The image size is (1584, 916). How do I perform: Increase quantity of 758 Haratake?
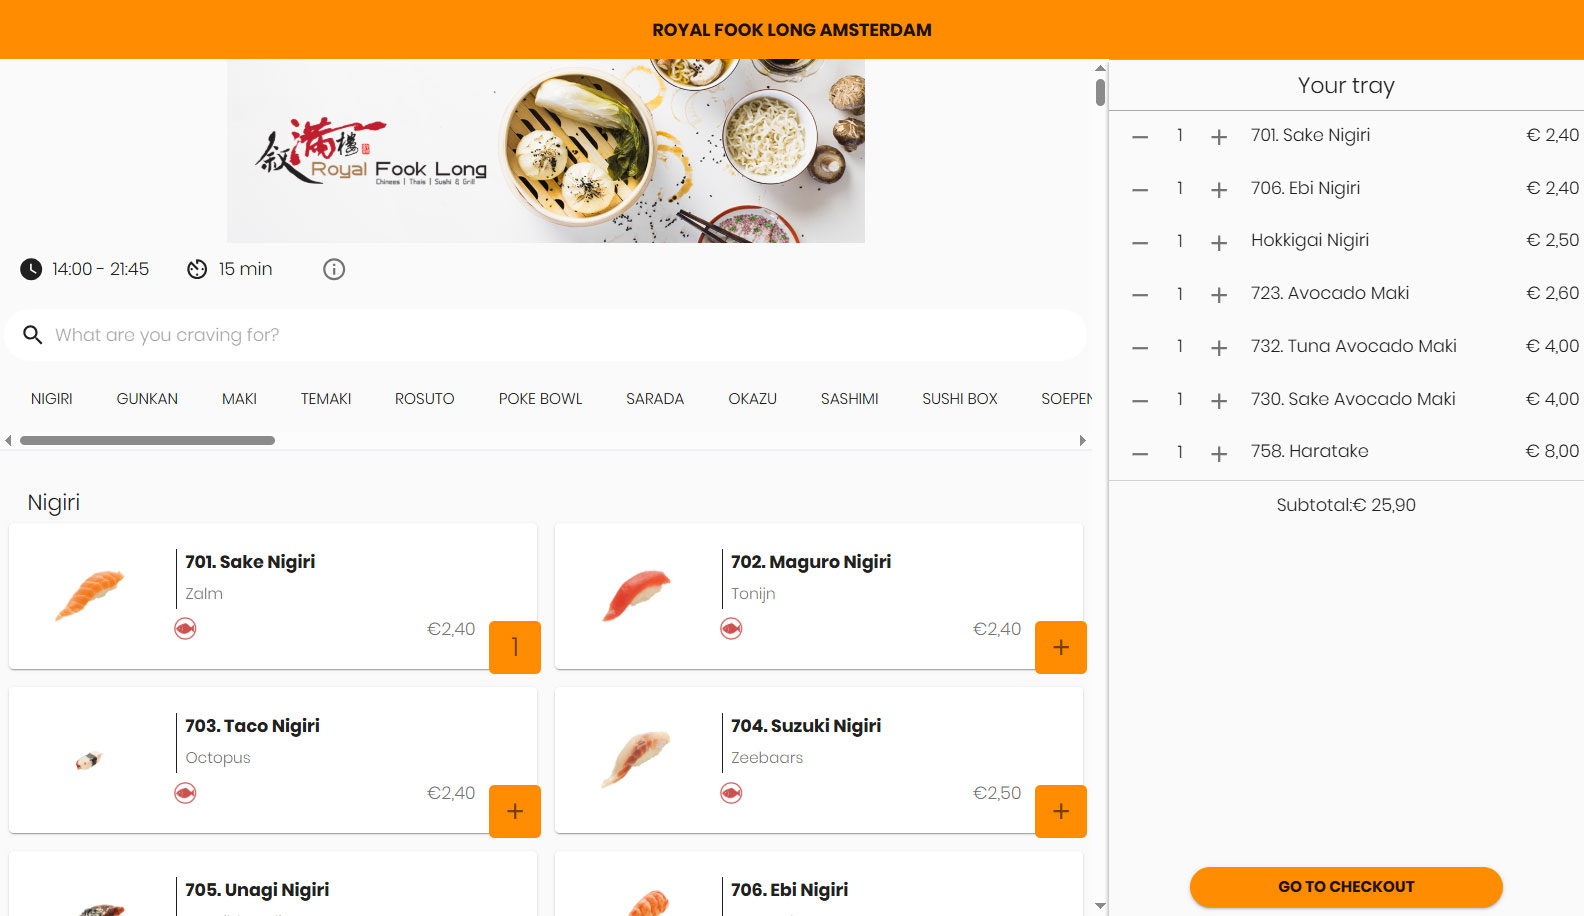tap(1219, 453)
